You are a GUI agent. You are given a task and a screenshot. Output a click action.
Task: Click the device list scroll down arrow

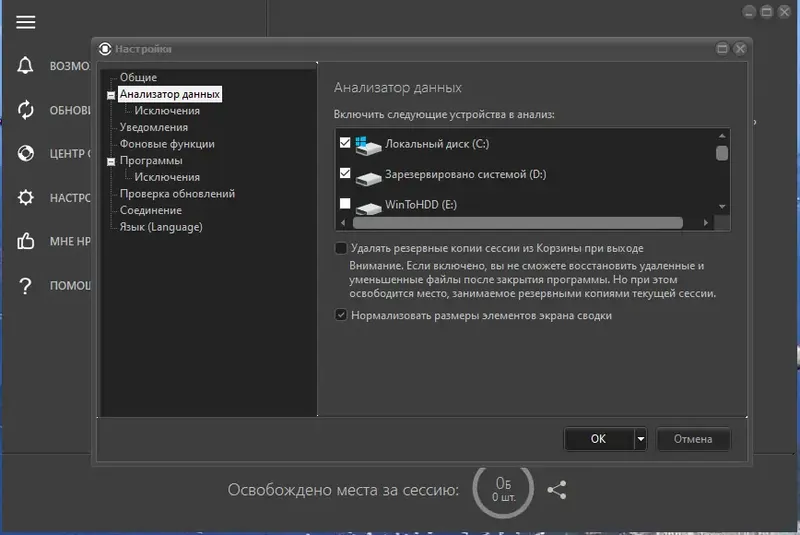point(722,207)
